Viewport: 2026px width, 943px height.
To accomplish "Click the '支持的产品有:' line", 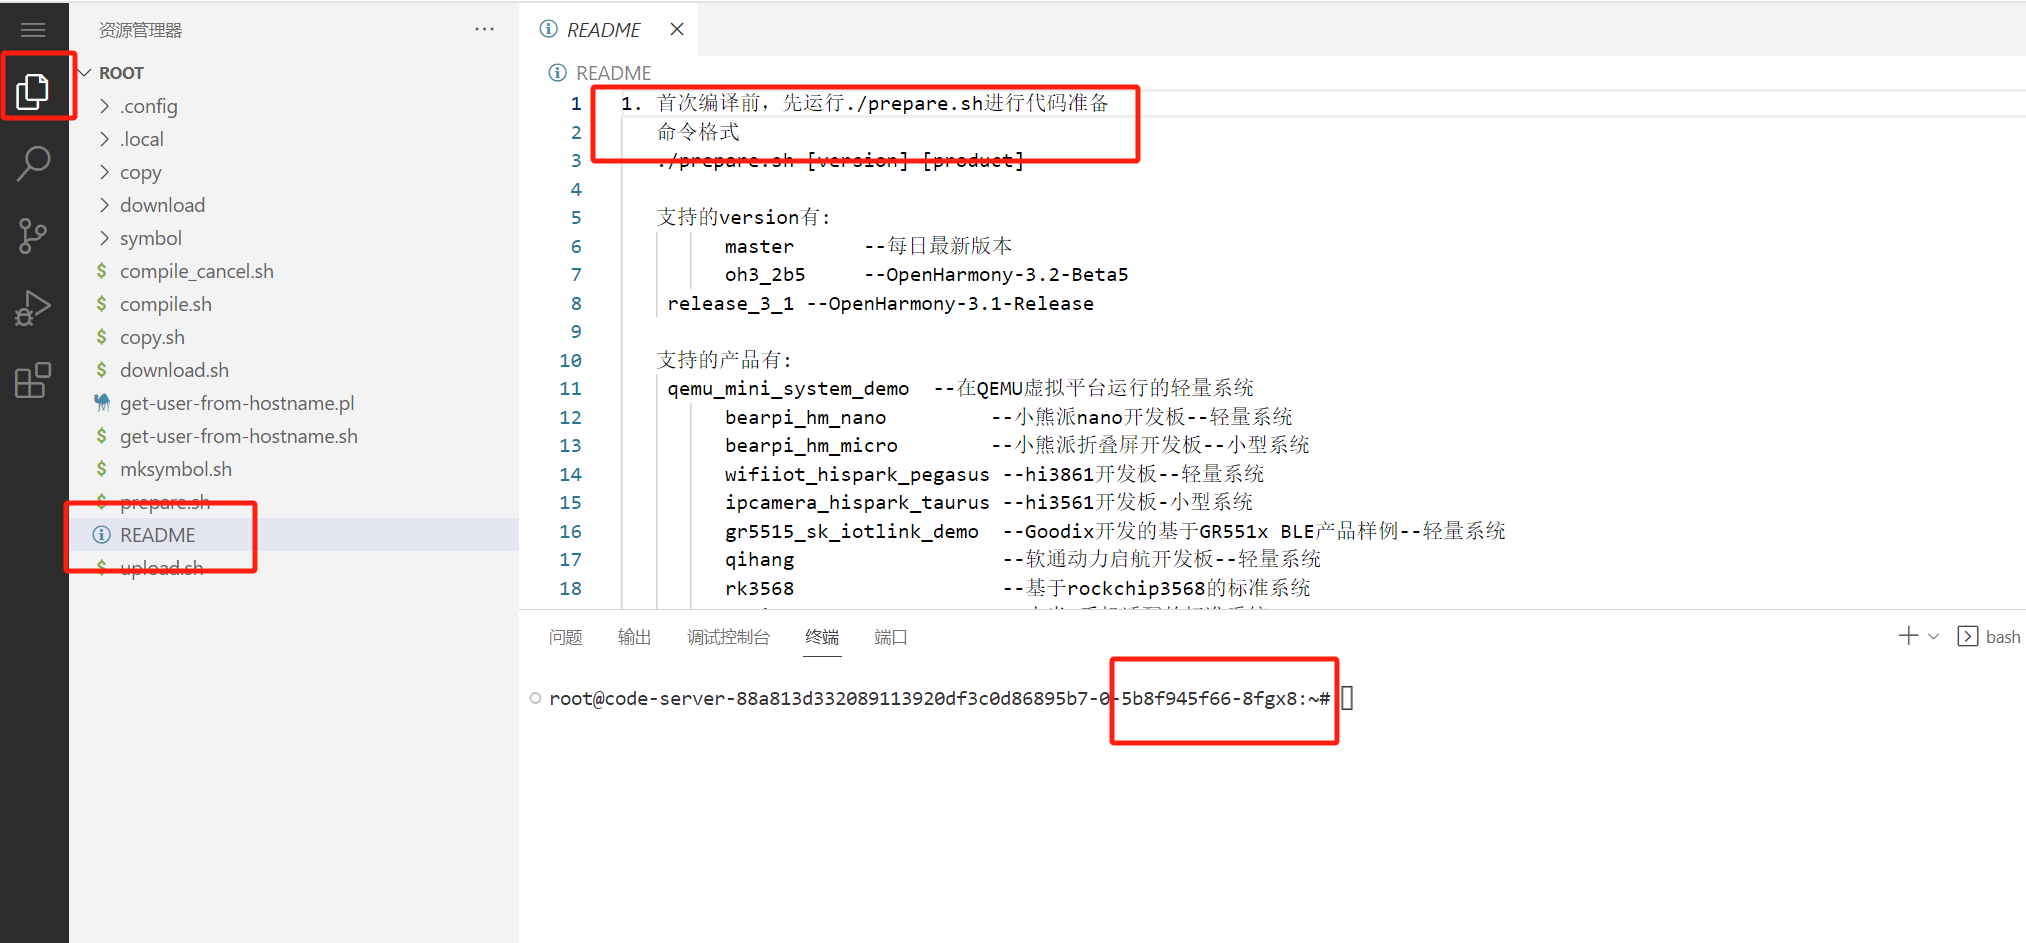I will click(724, 360).
